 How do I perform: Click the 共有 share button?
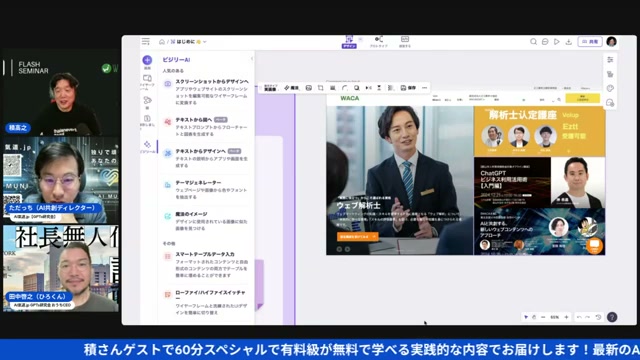[x=590, y=42]
